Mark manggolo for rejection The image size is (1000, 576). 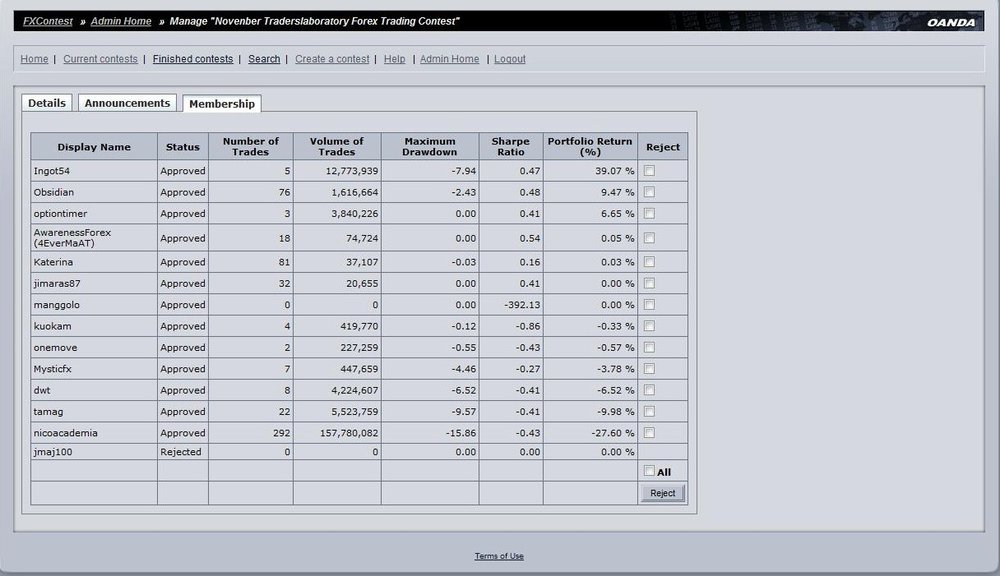pyautogui.click(x=649, y=305)
